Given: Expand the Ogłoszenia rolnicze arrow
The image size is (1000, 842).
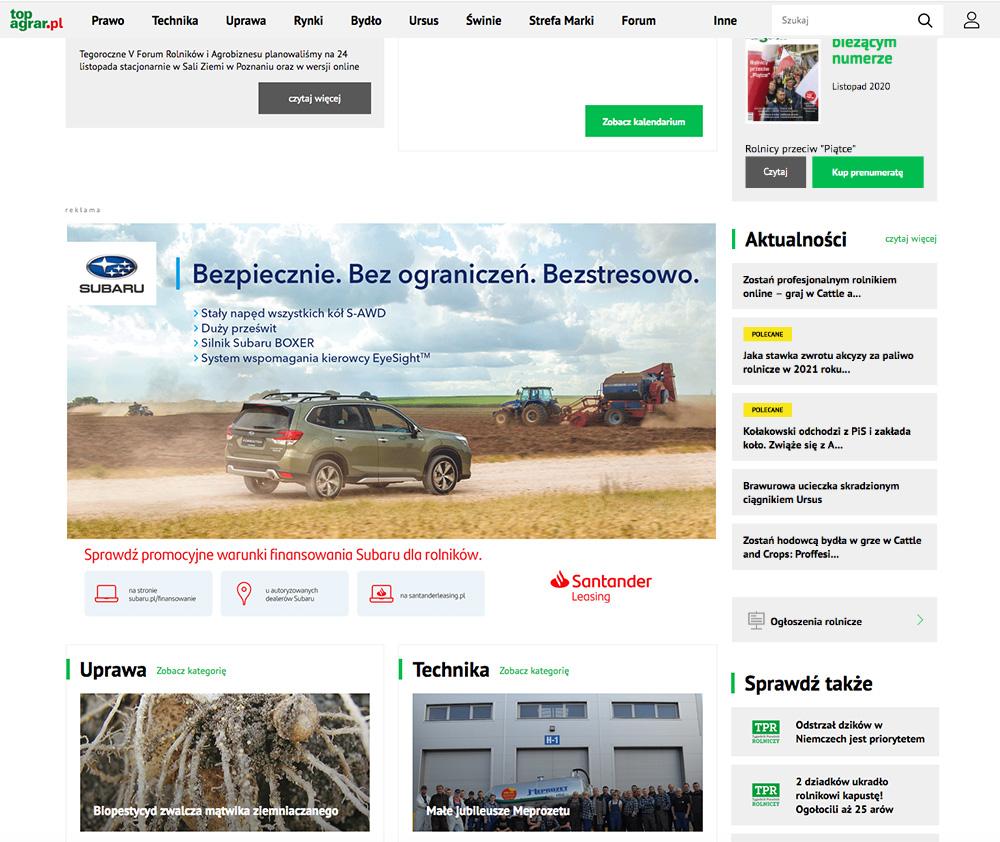Looking at the screenshot, I should click(x=920, y=621).
